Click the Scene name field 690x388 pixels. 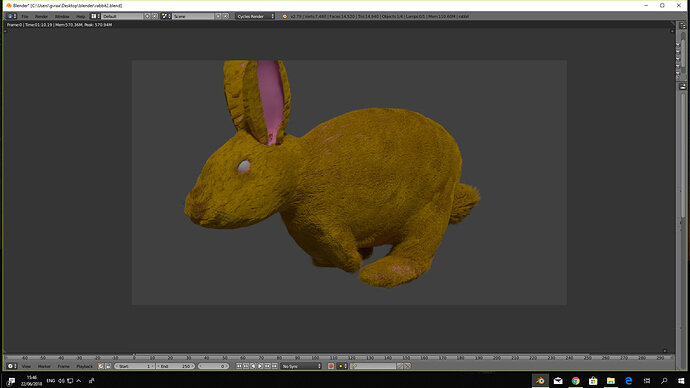pos(193,16)
